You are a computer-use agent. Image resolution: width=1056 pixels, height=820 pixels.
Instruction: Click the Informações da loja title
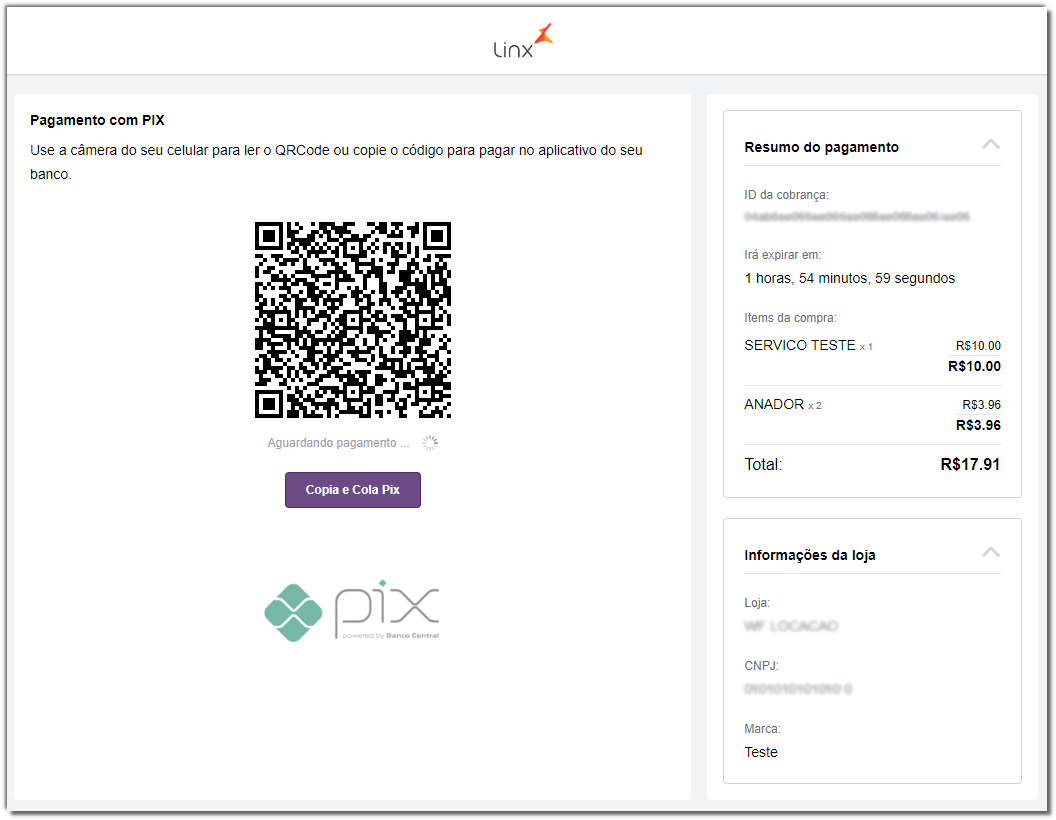coord(810,555)
